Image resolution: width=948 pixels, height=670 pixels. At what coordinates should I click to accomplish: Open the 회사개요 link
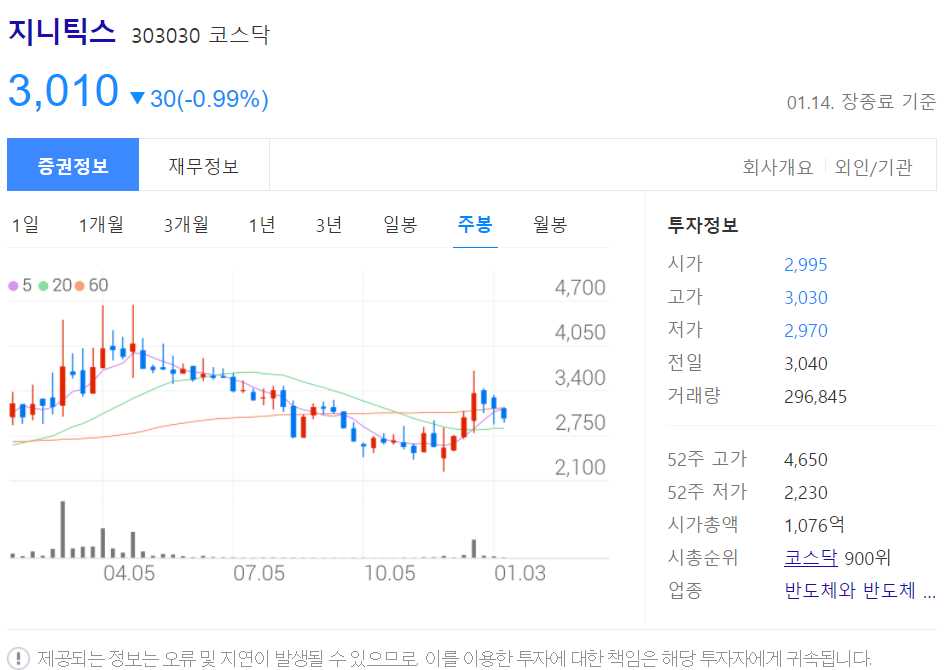778,167
